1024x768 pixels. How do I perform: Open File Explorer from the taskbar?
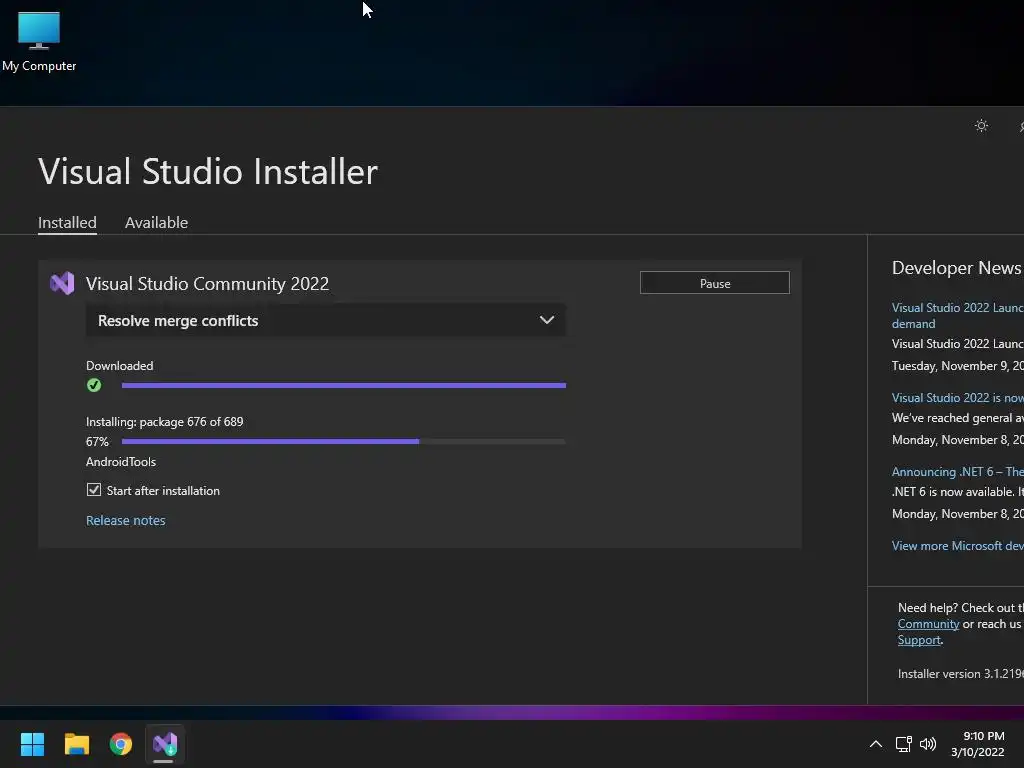click(x=76, y=744)
